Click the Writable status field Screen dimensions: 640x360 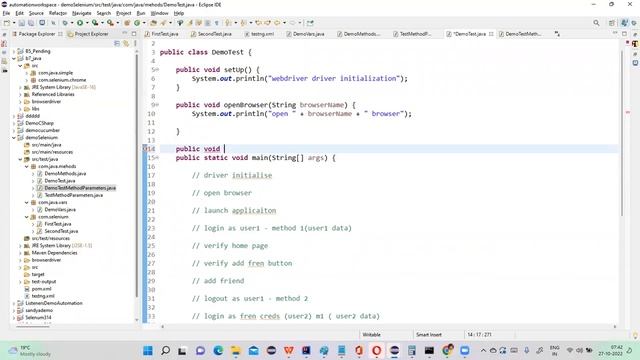click(x=371, y=335)
